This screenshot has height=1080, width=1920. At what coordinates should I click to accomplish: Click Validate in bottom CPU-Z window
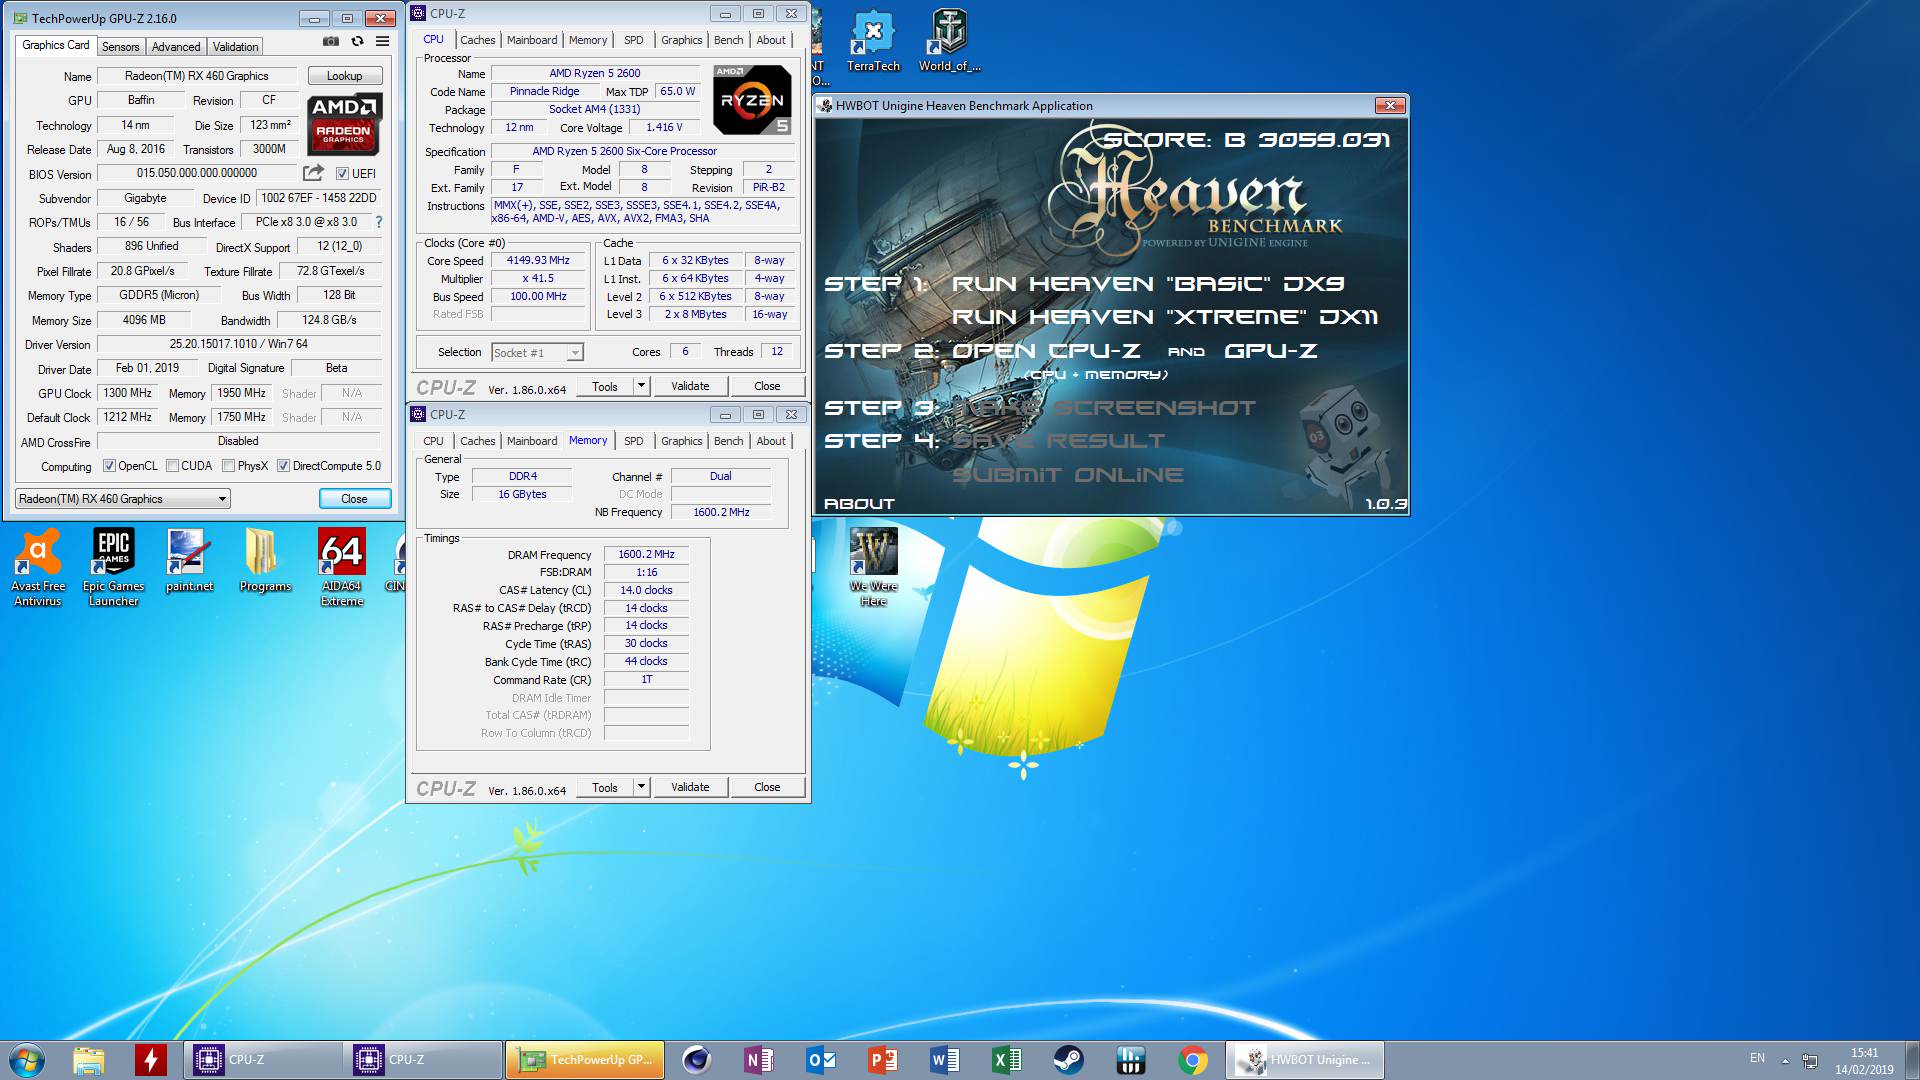click(x=690, y=787)
